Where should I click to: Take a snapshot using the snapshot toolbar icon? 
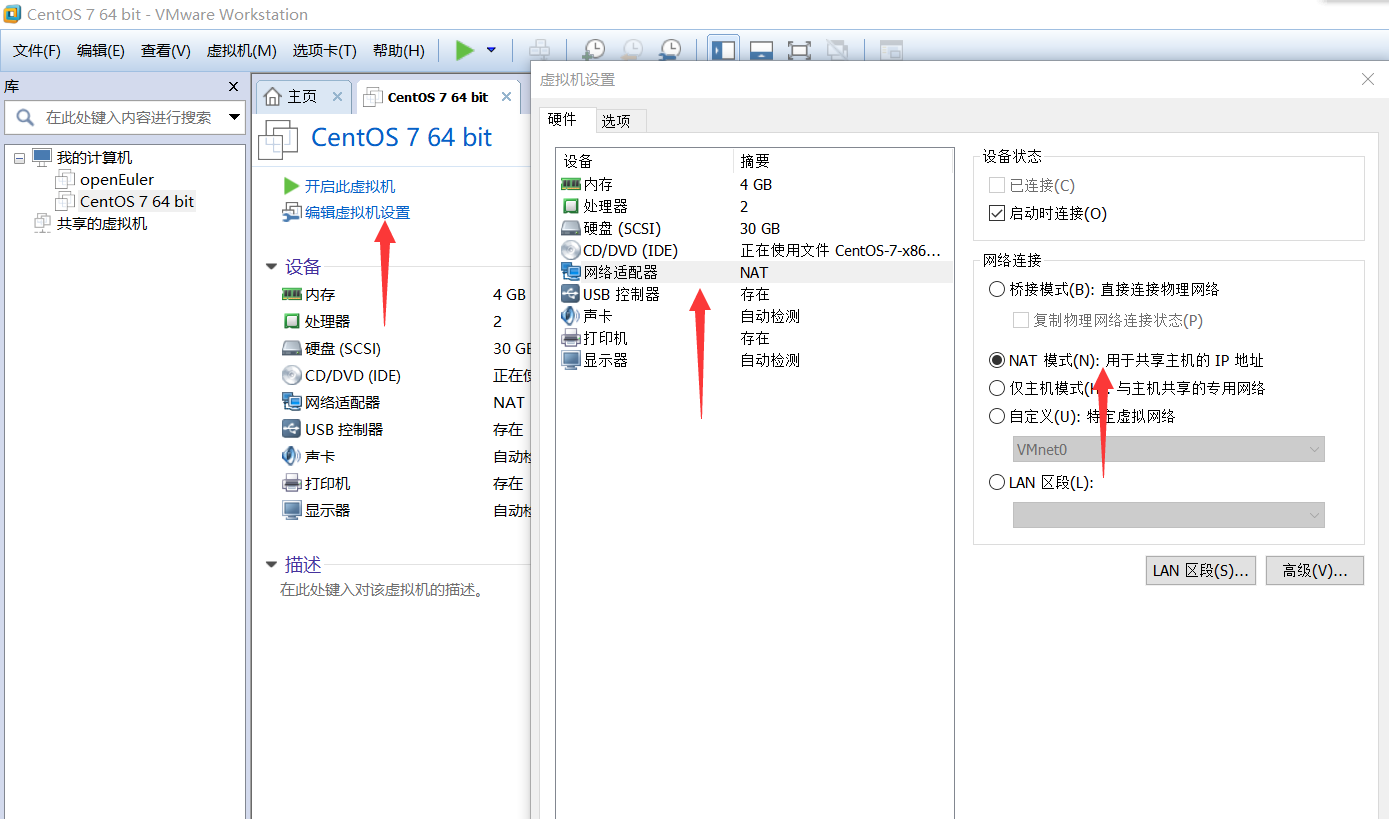tap(594, 50)
